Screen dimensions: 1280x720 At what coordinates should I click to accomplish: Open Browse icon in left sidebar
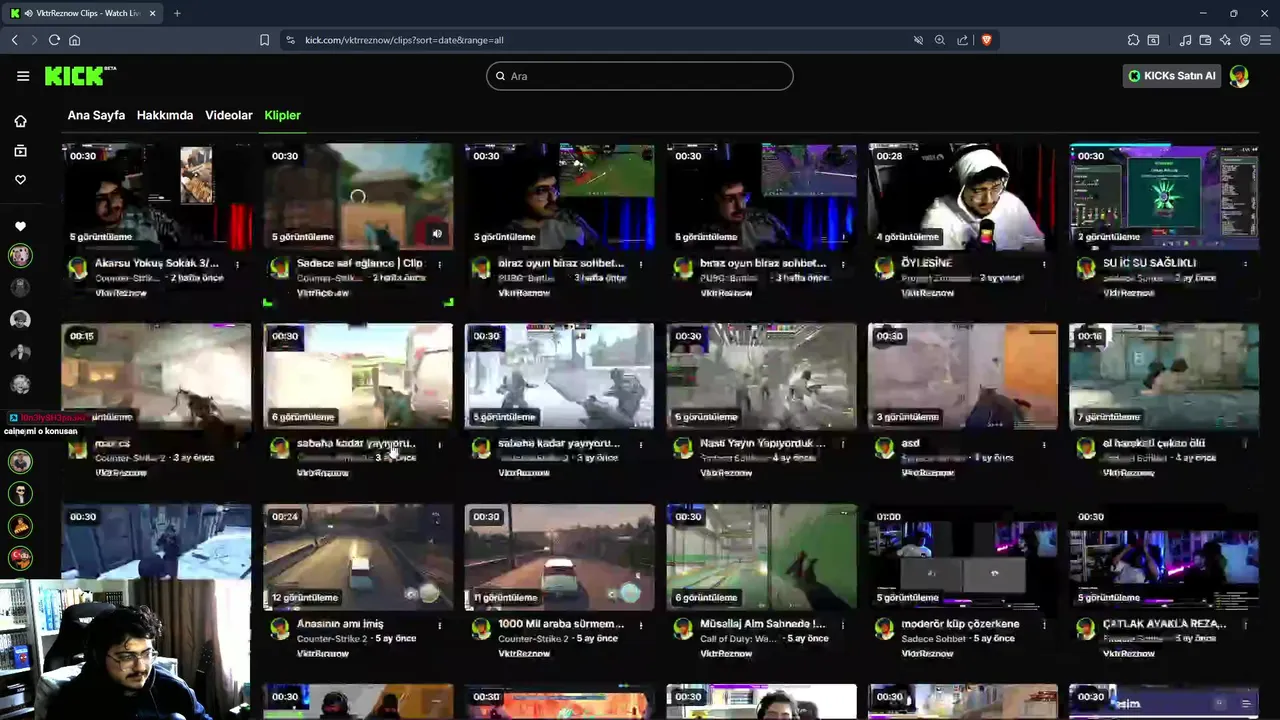pyautogui.click(x=20, y=151)
